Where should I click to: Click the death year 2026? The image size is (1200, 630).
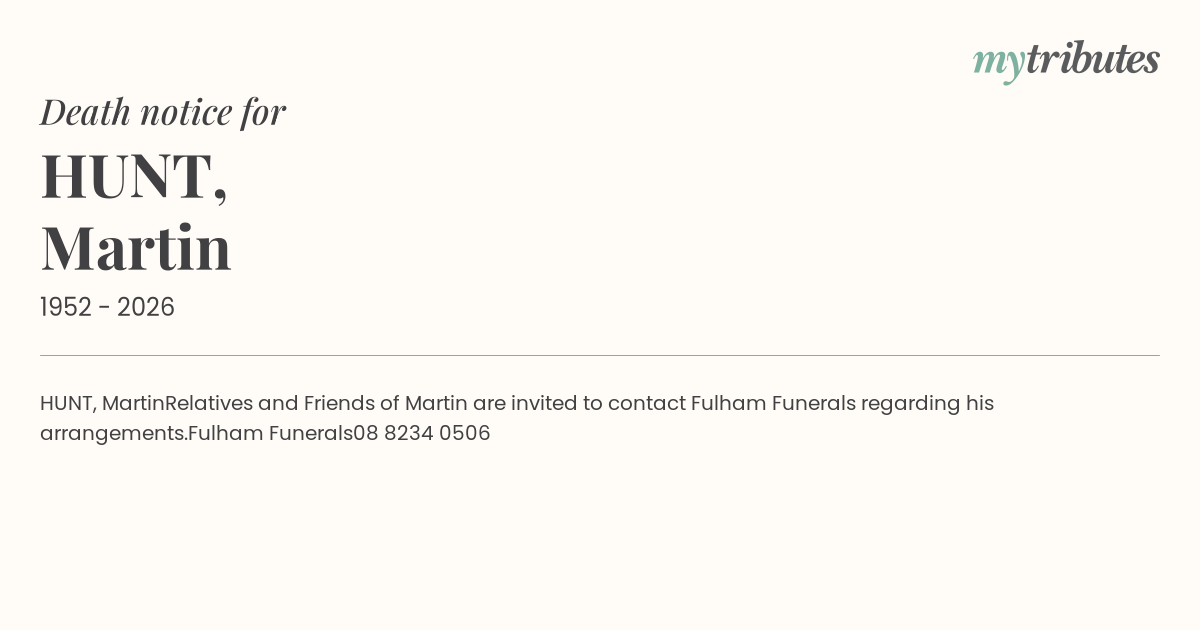146,307
